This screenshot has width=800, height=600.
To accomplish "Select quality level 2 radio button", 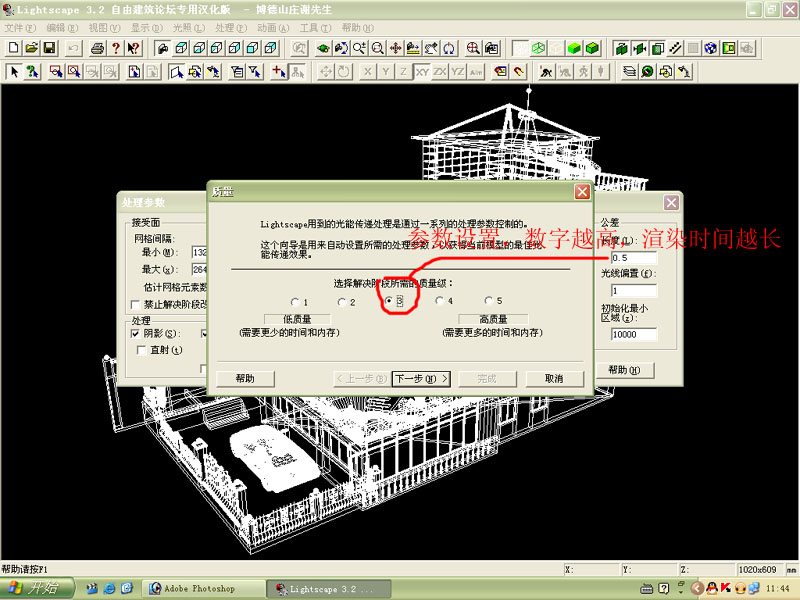I will point(342,302).
